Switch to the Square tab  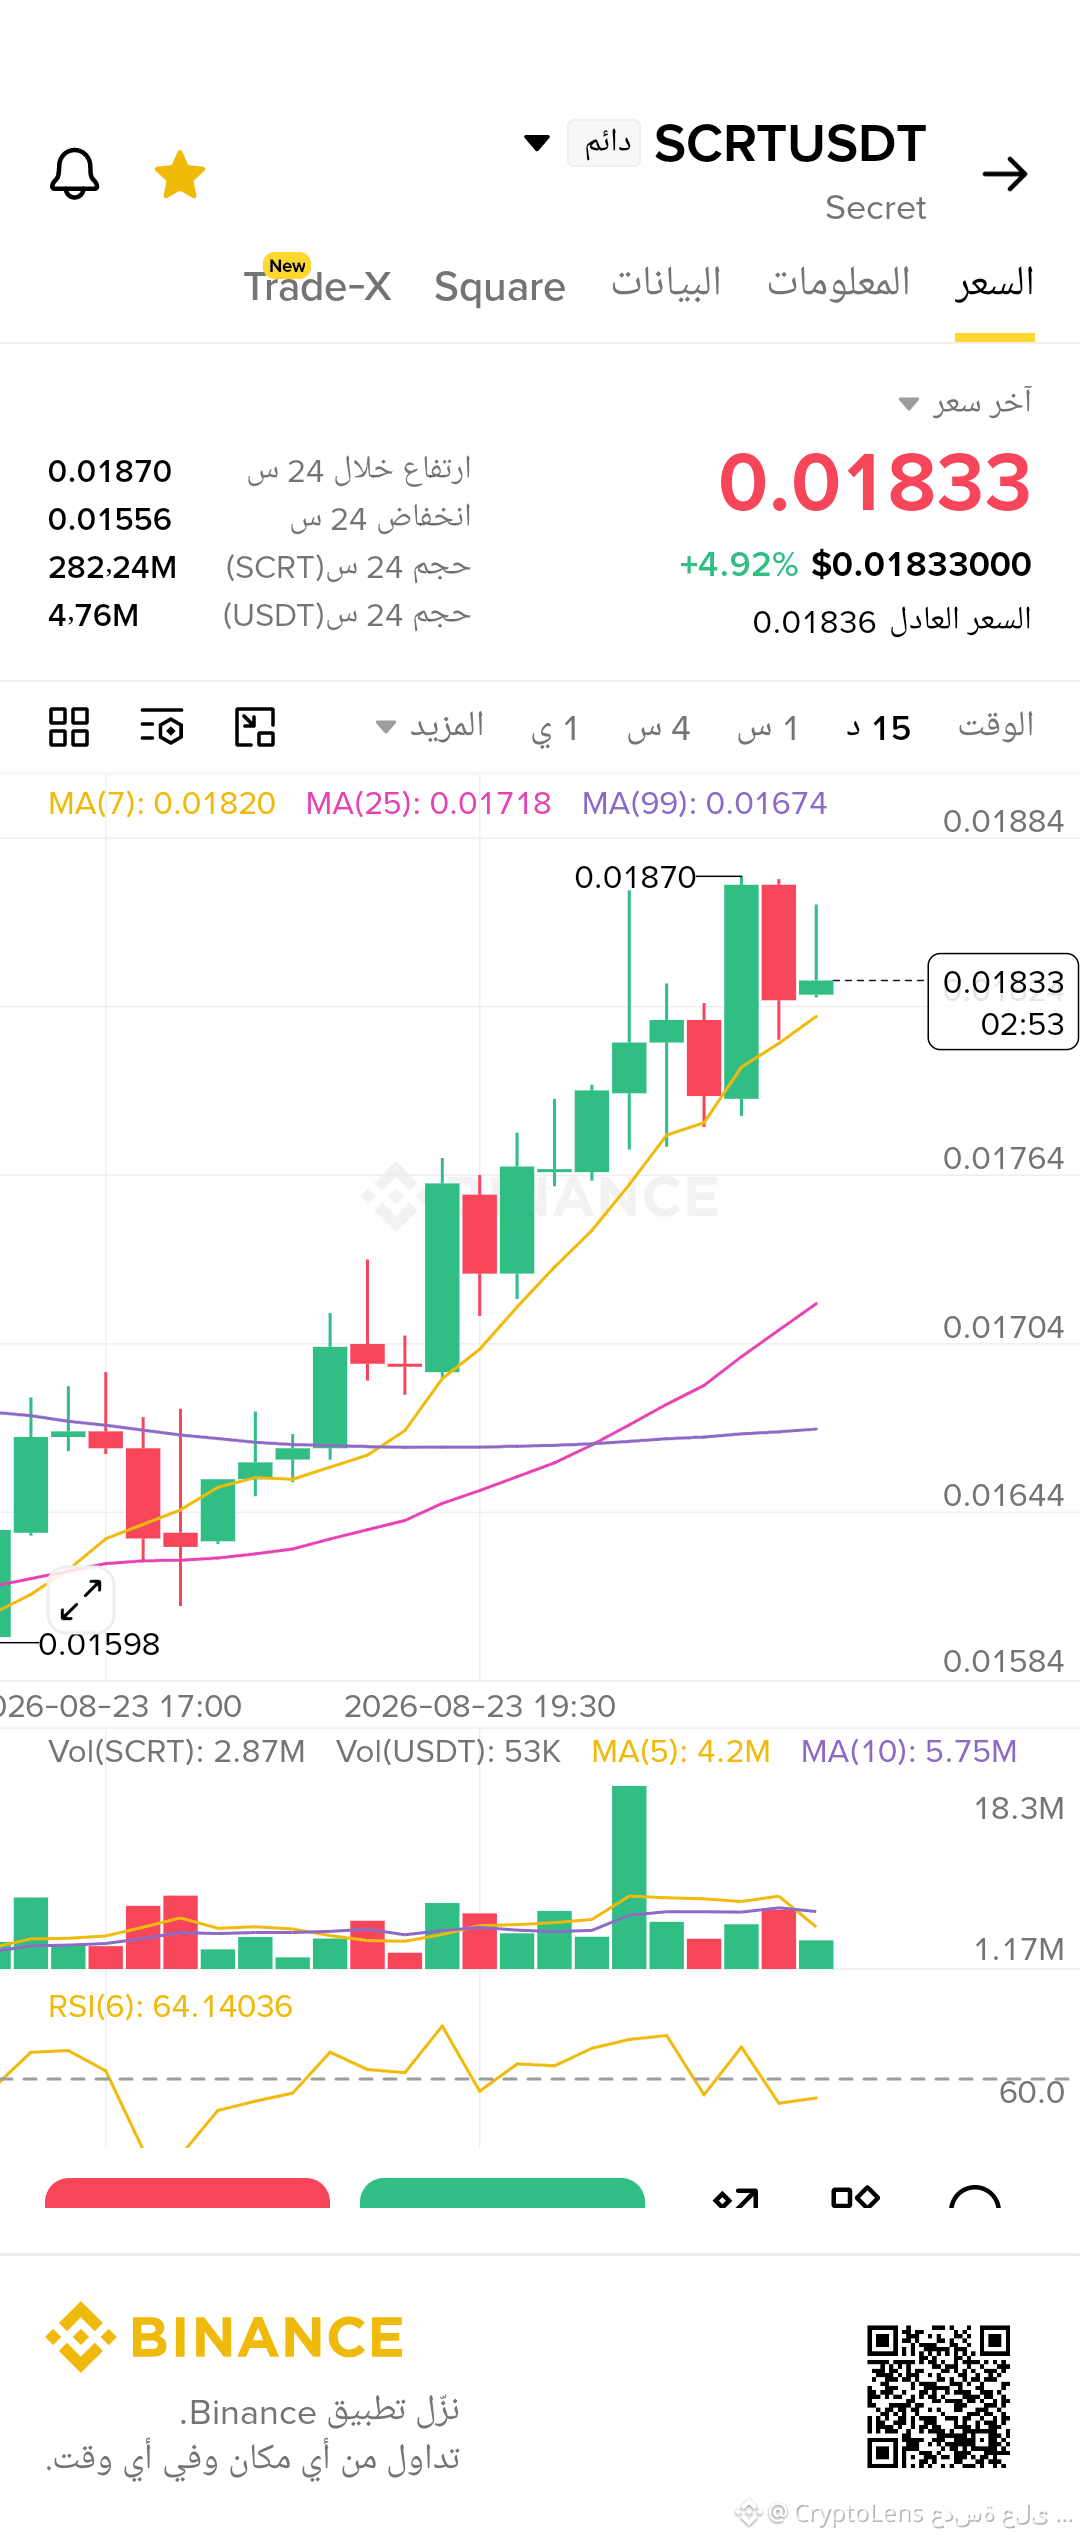(x=500, y=287)
